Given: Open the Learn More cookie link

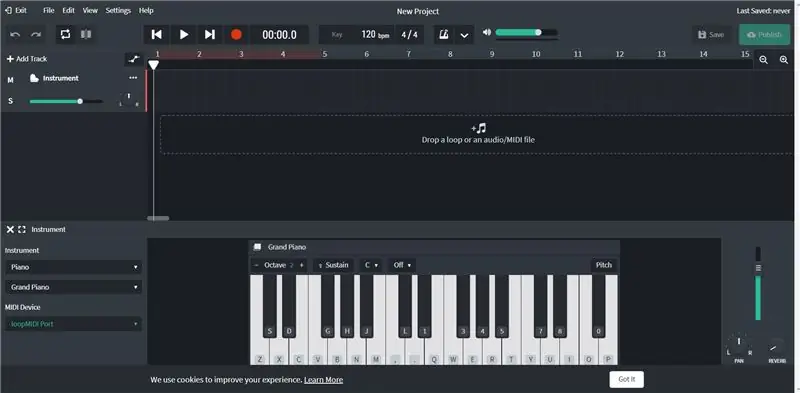Looking at the screenshot, I should [x=323, y=380].
